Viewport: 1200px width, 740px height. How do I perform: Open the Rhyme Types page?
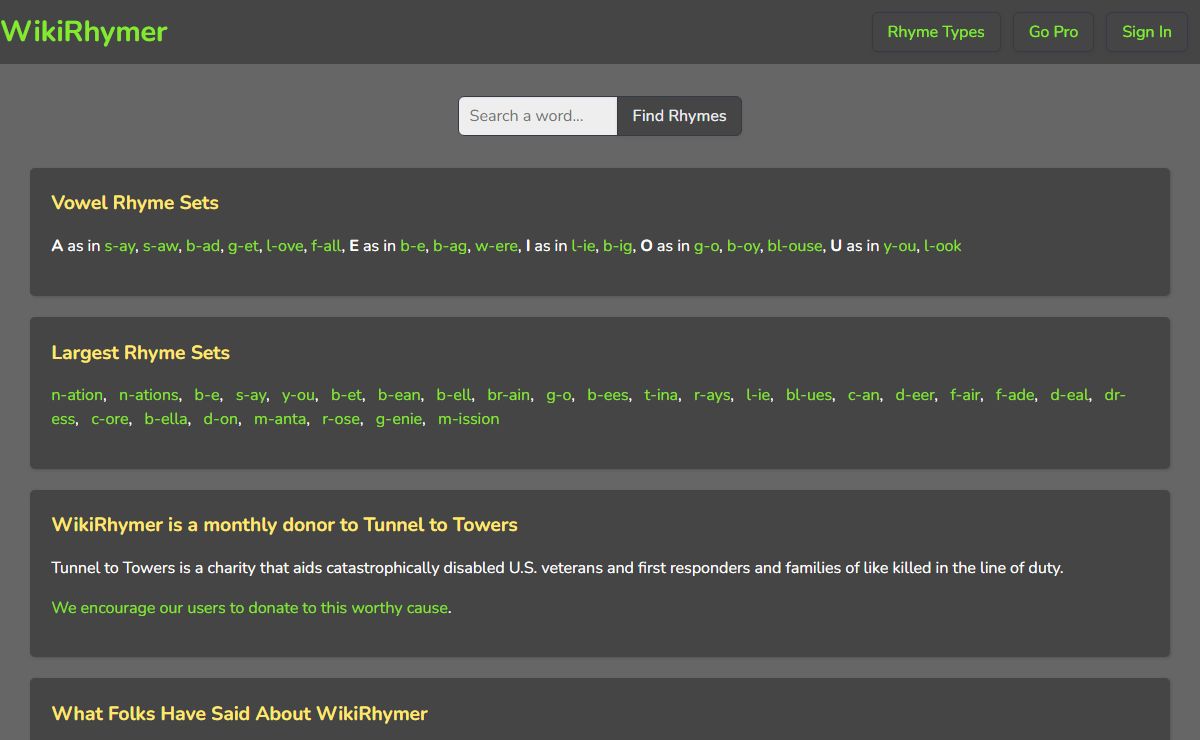click(936, 32)
